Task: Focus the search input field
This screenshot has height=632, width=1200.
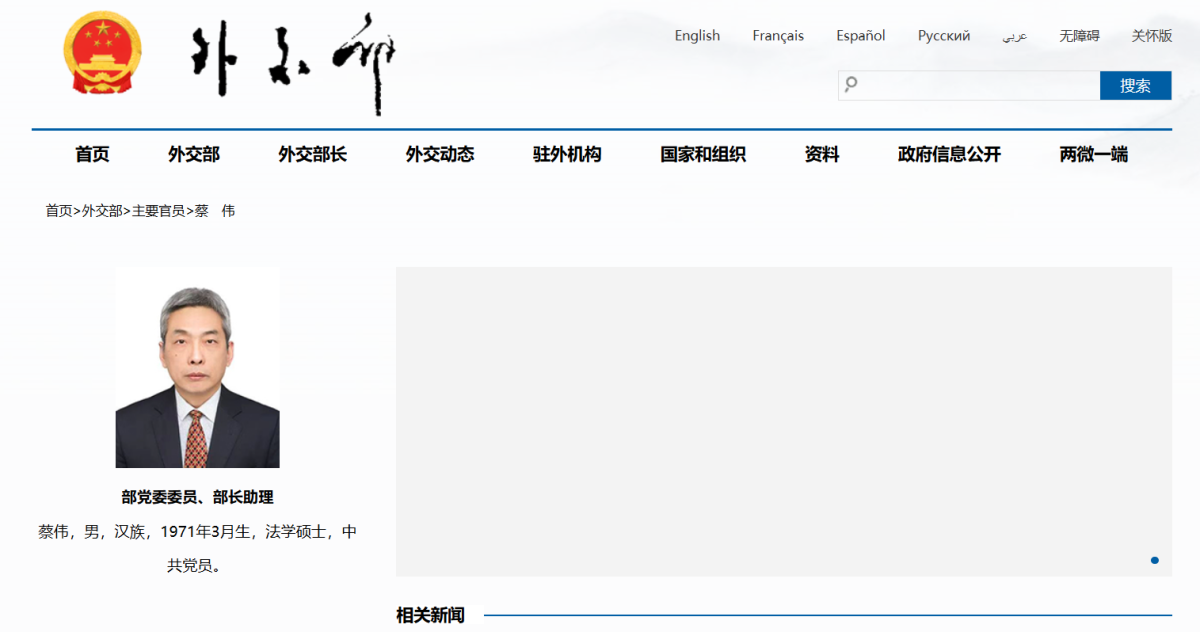Action: tap(969, 86)
